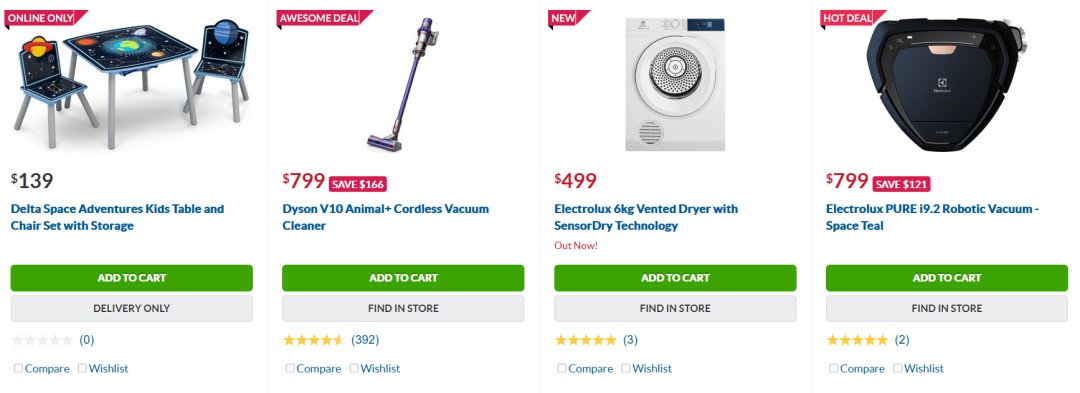This screenshot has width=1080, height=393.
Task: Open Delta Space Adventures Kids Table title link
Action: (x=117, y=217)
